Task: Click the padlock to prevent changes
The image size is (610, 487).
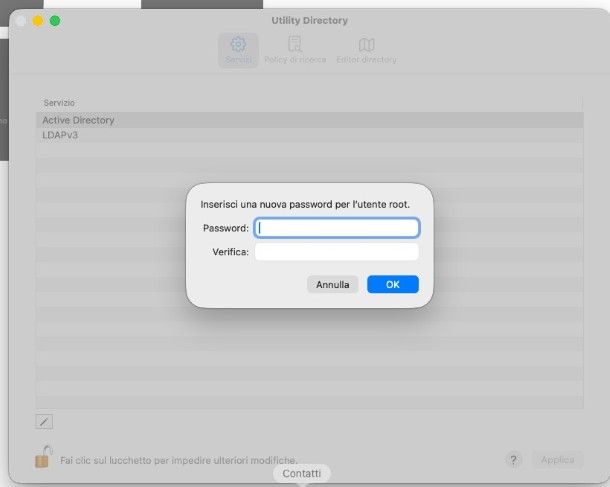Action: (x=43, y=457)
